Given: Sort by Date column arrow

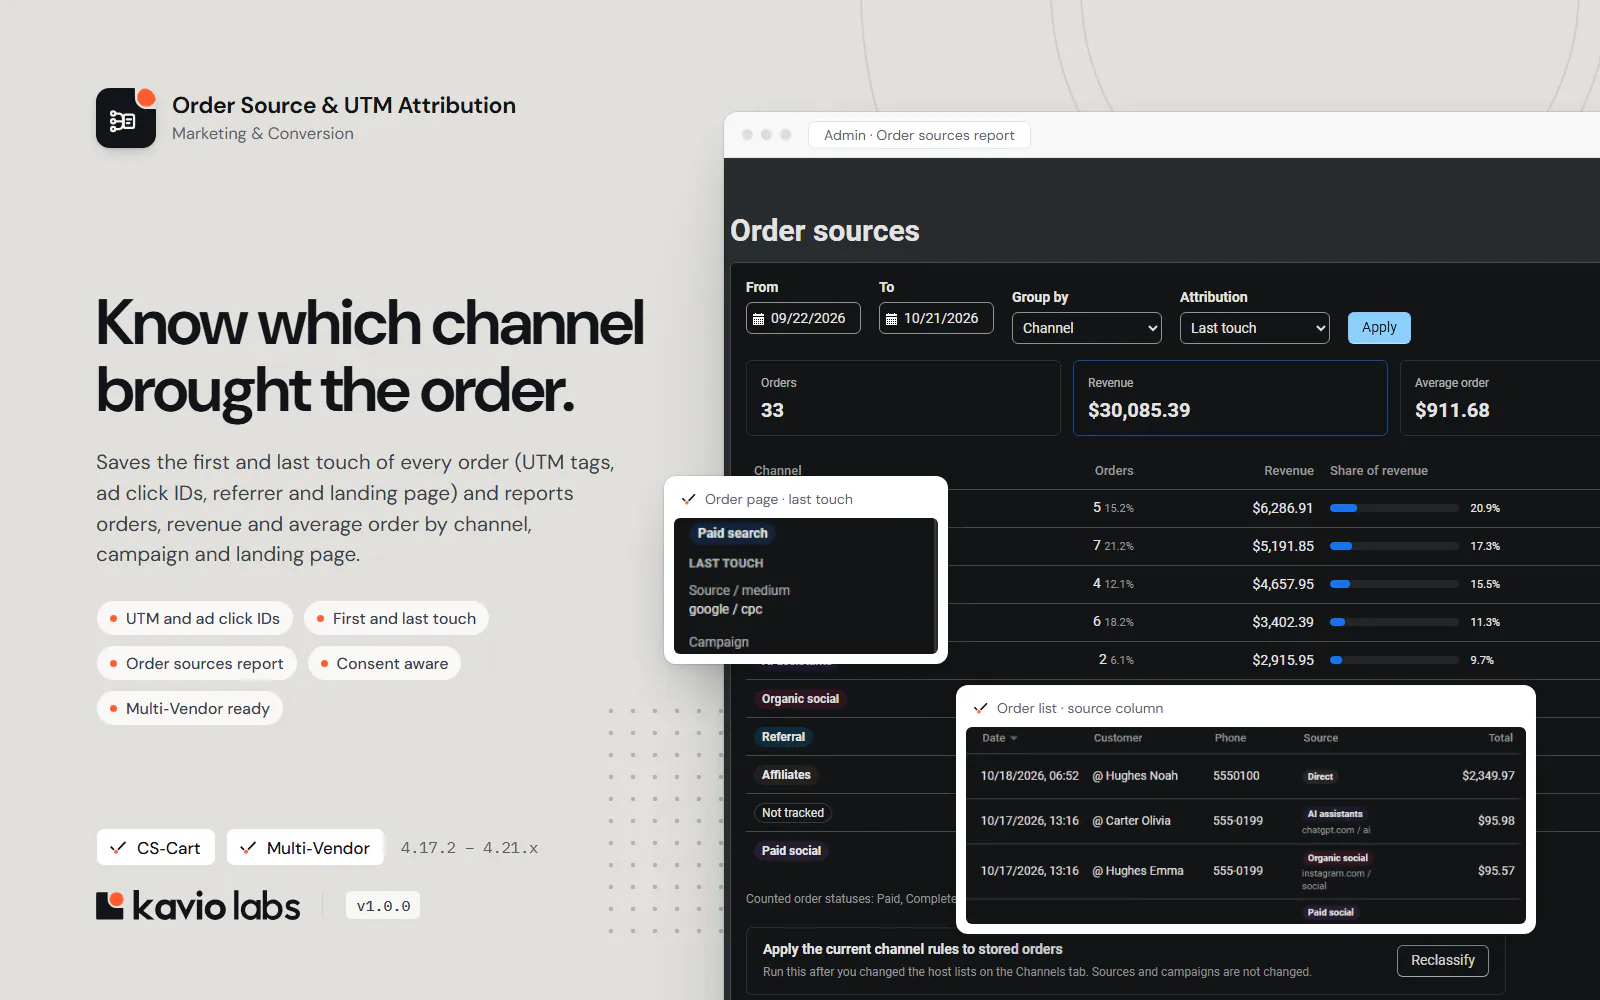Looking at the screenshot, I should coord(1014,739).
